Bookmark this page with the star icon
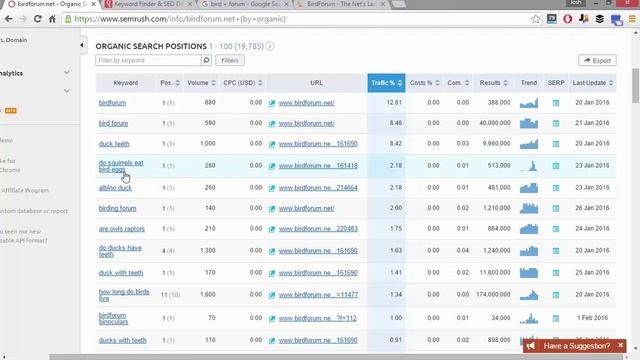 pos(536,19)
